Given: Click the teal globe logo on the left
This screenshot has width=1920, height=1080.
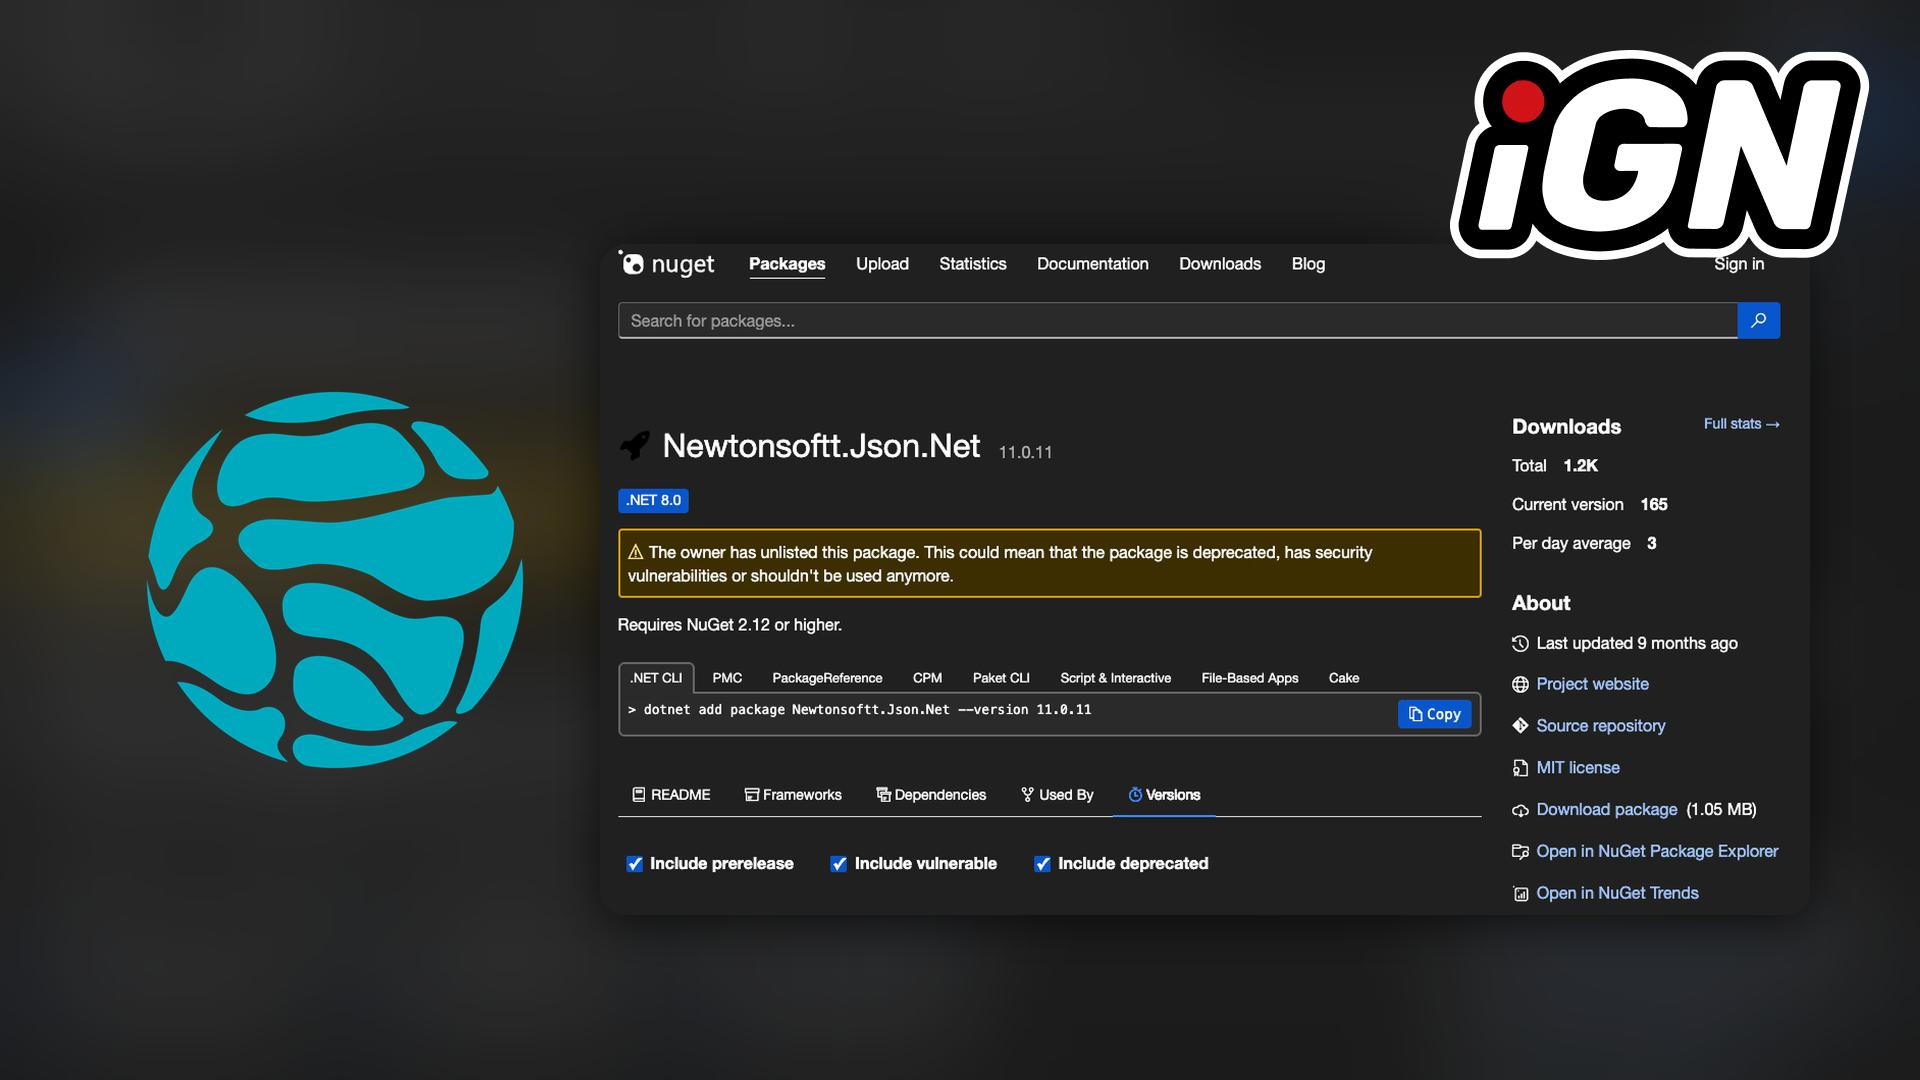Looking at the screenshot, I should 335,580.
